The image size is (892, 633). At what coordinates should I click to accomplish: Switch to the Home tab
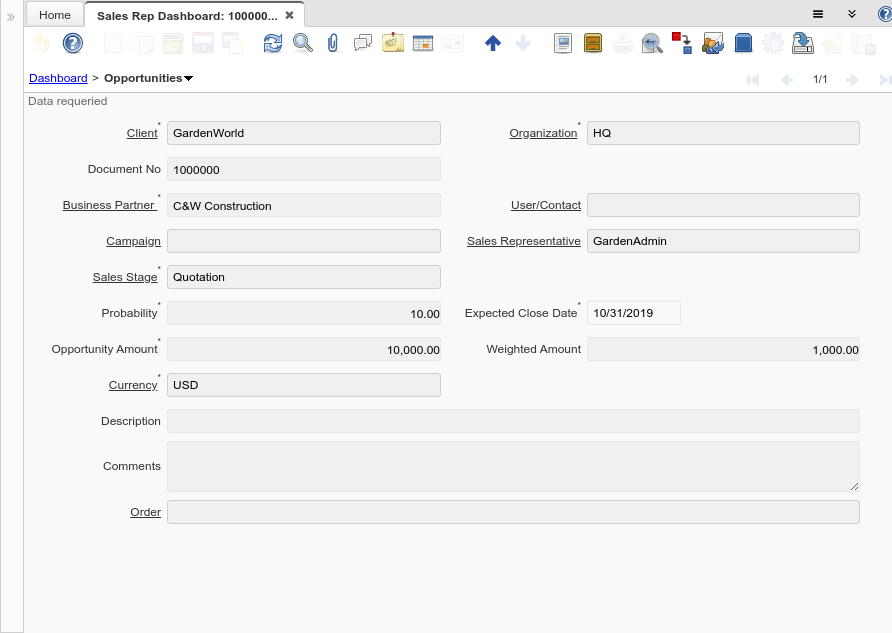click(55, 15)
